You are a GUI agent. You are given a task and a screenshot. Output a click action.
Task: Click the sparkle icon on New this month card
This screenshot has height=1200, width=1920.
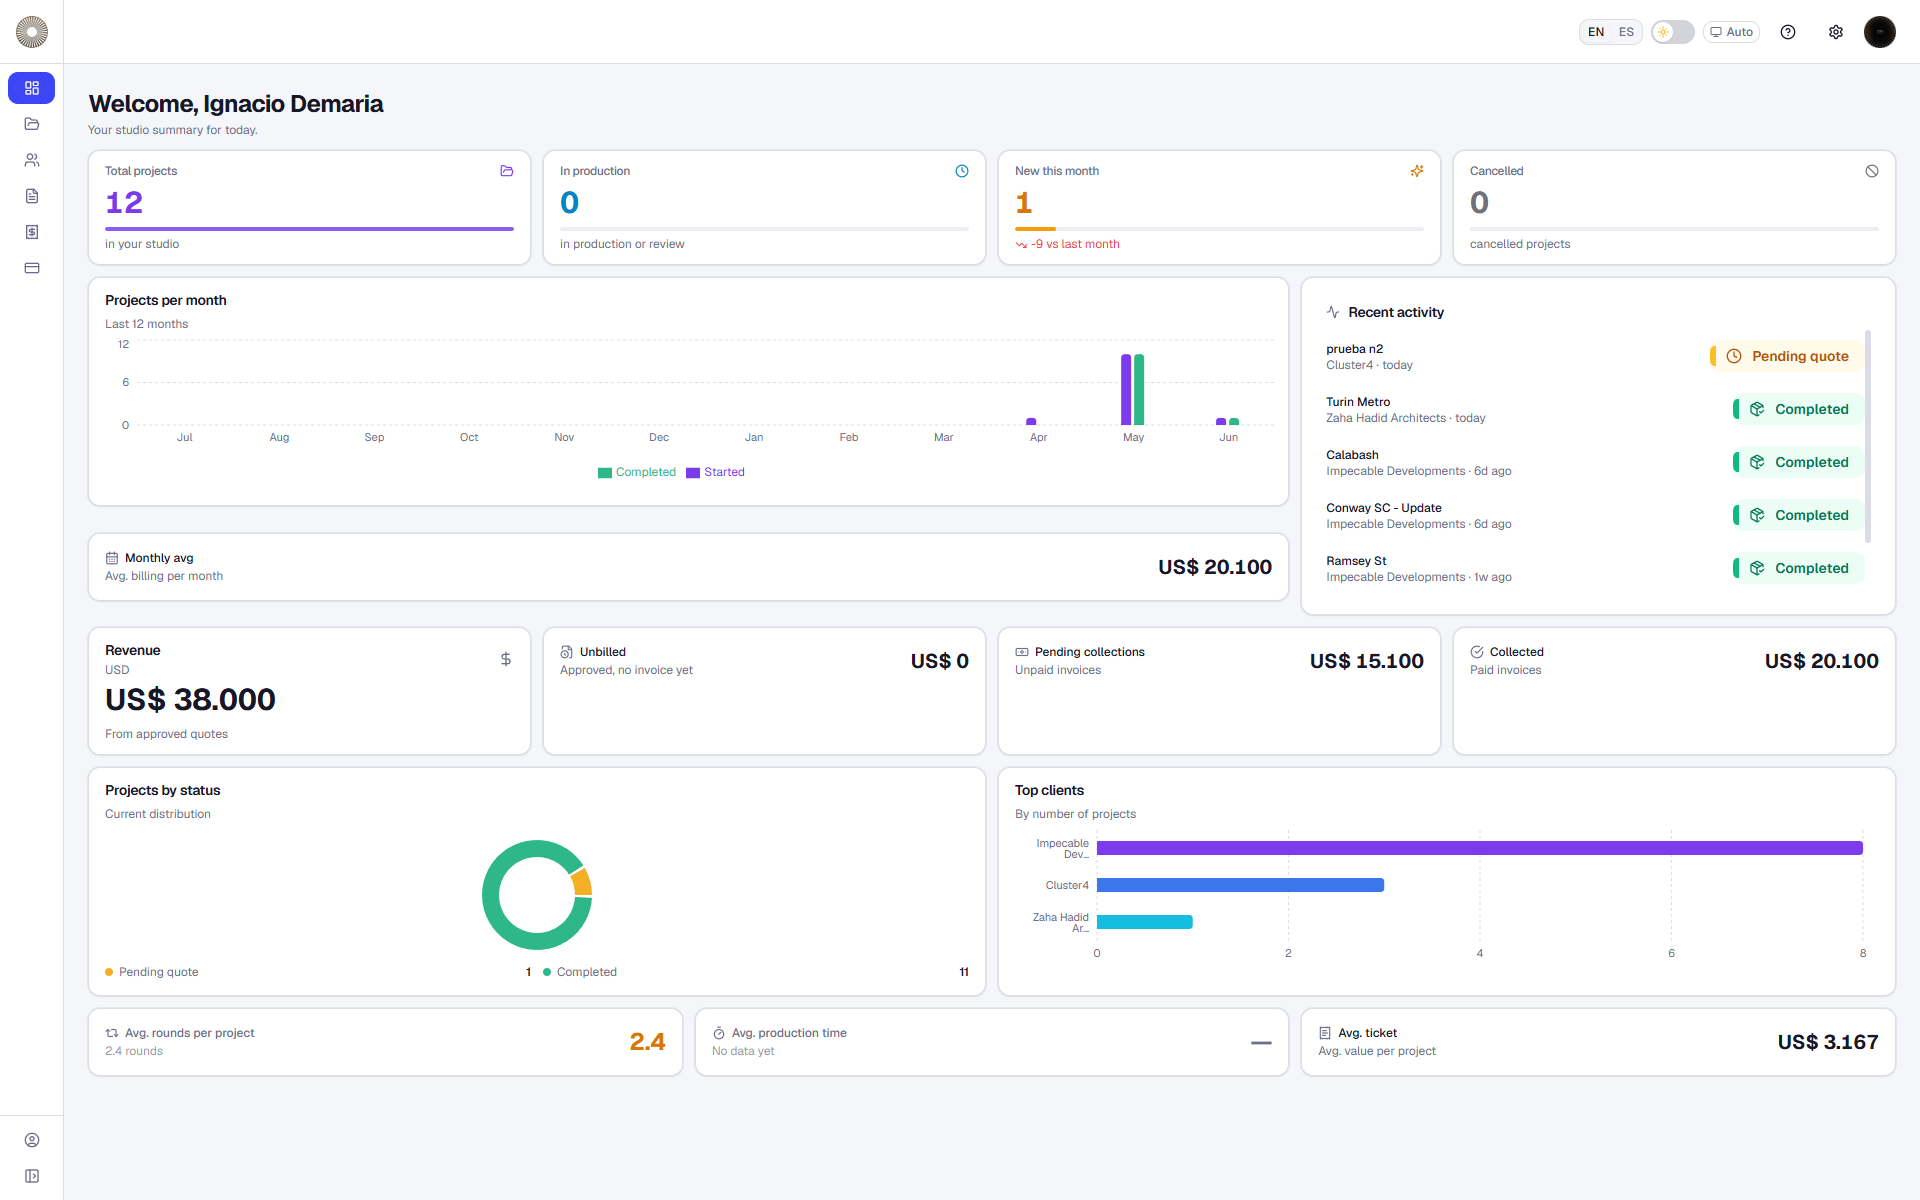[x=1417, y=171]
